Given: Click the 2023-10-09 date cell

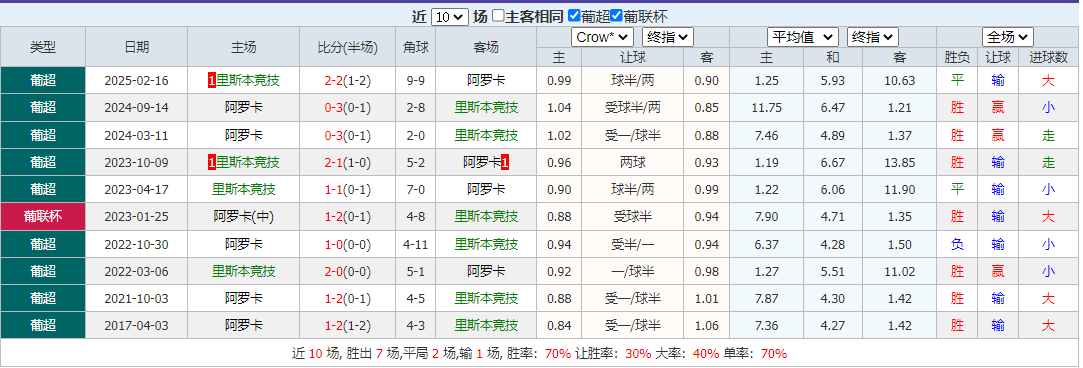Looking at the screenshot, I should pos(136,162).
